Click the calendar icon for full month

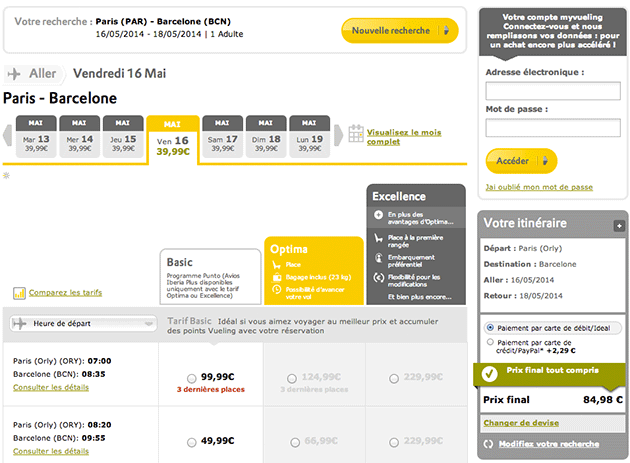click(x=356, y=133)
